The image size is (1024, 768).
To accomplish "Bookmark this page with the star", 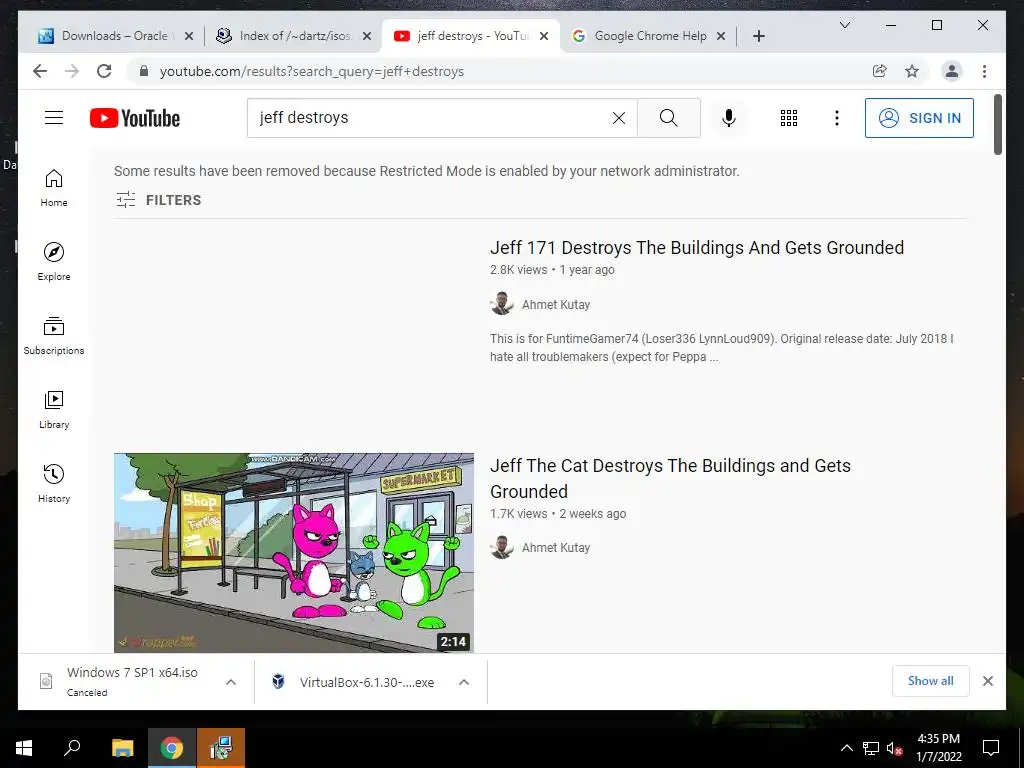I will (x=912, y=71).
